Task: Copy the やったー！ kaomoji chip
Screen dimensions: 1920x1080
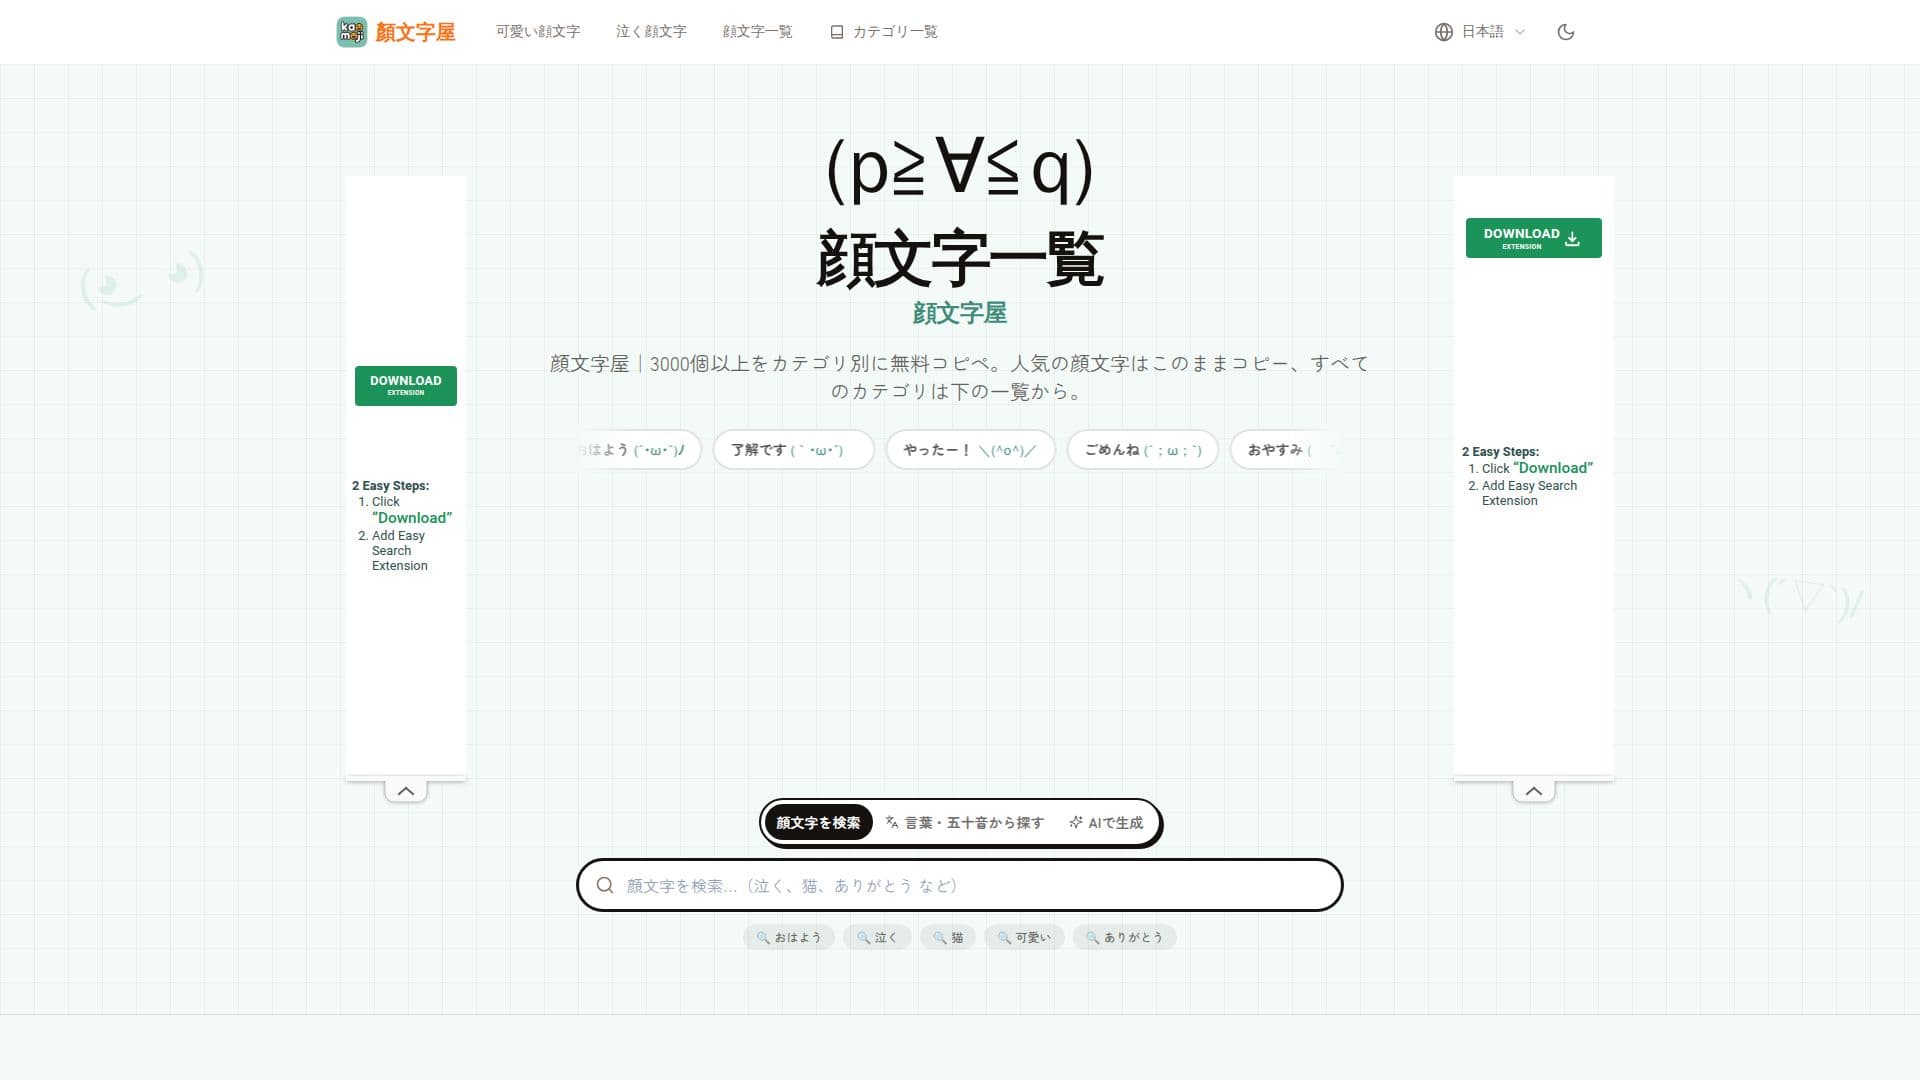Action: (x=970, y=450)
